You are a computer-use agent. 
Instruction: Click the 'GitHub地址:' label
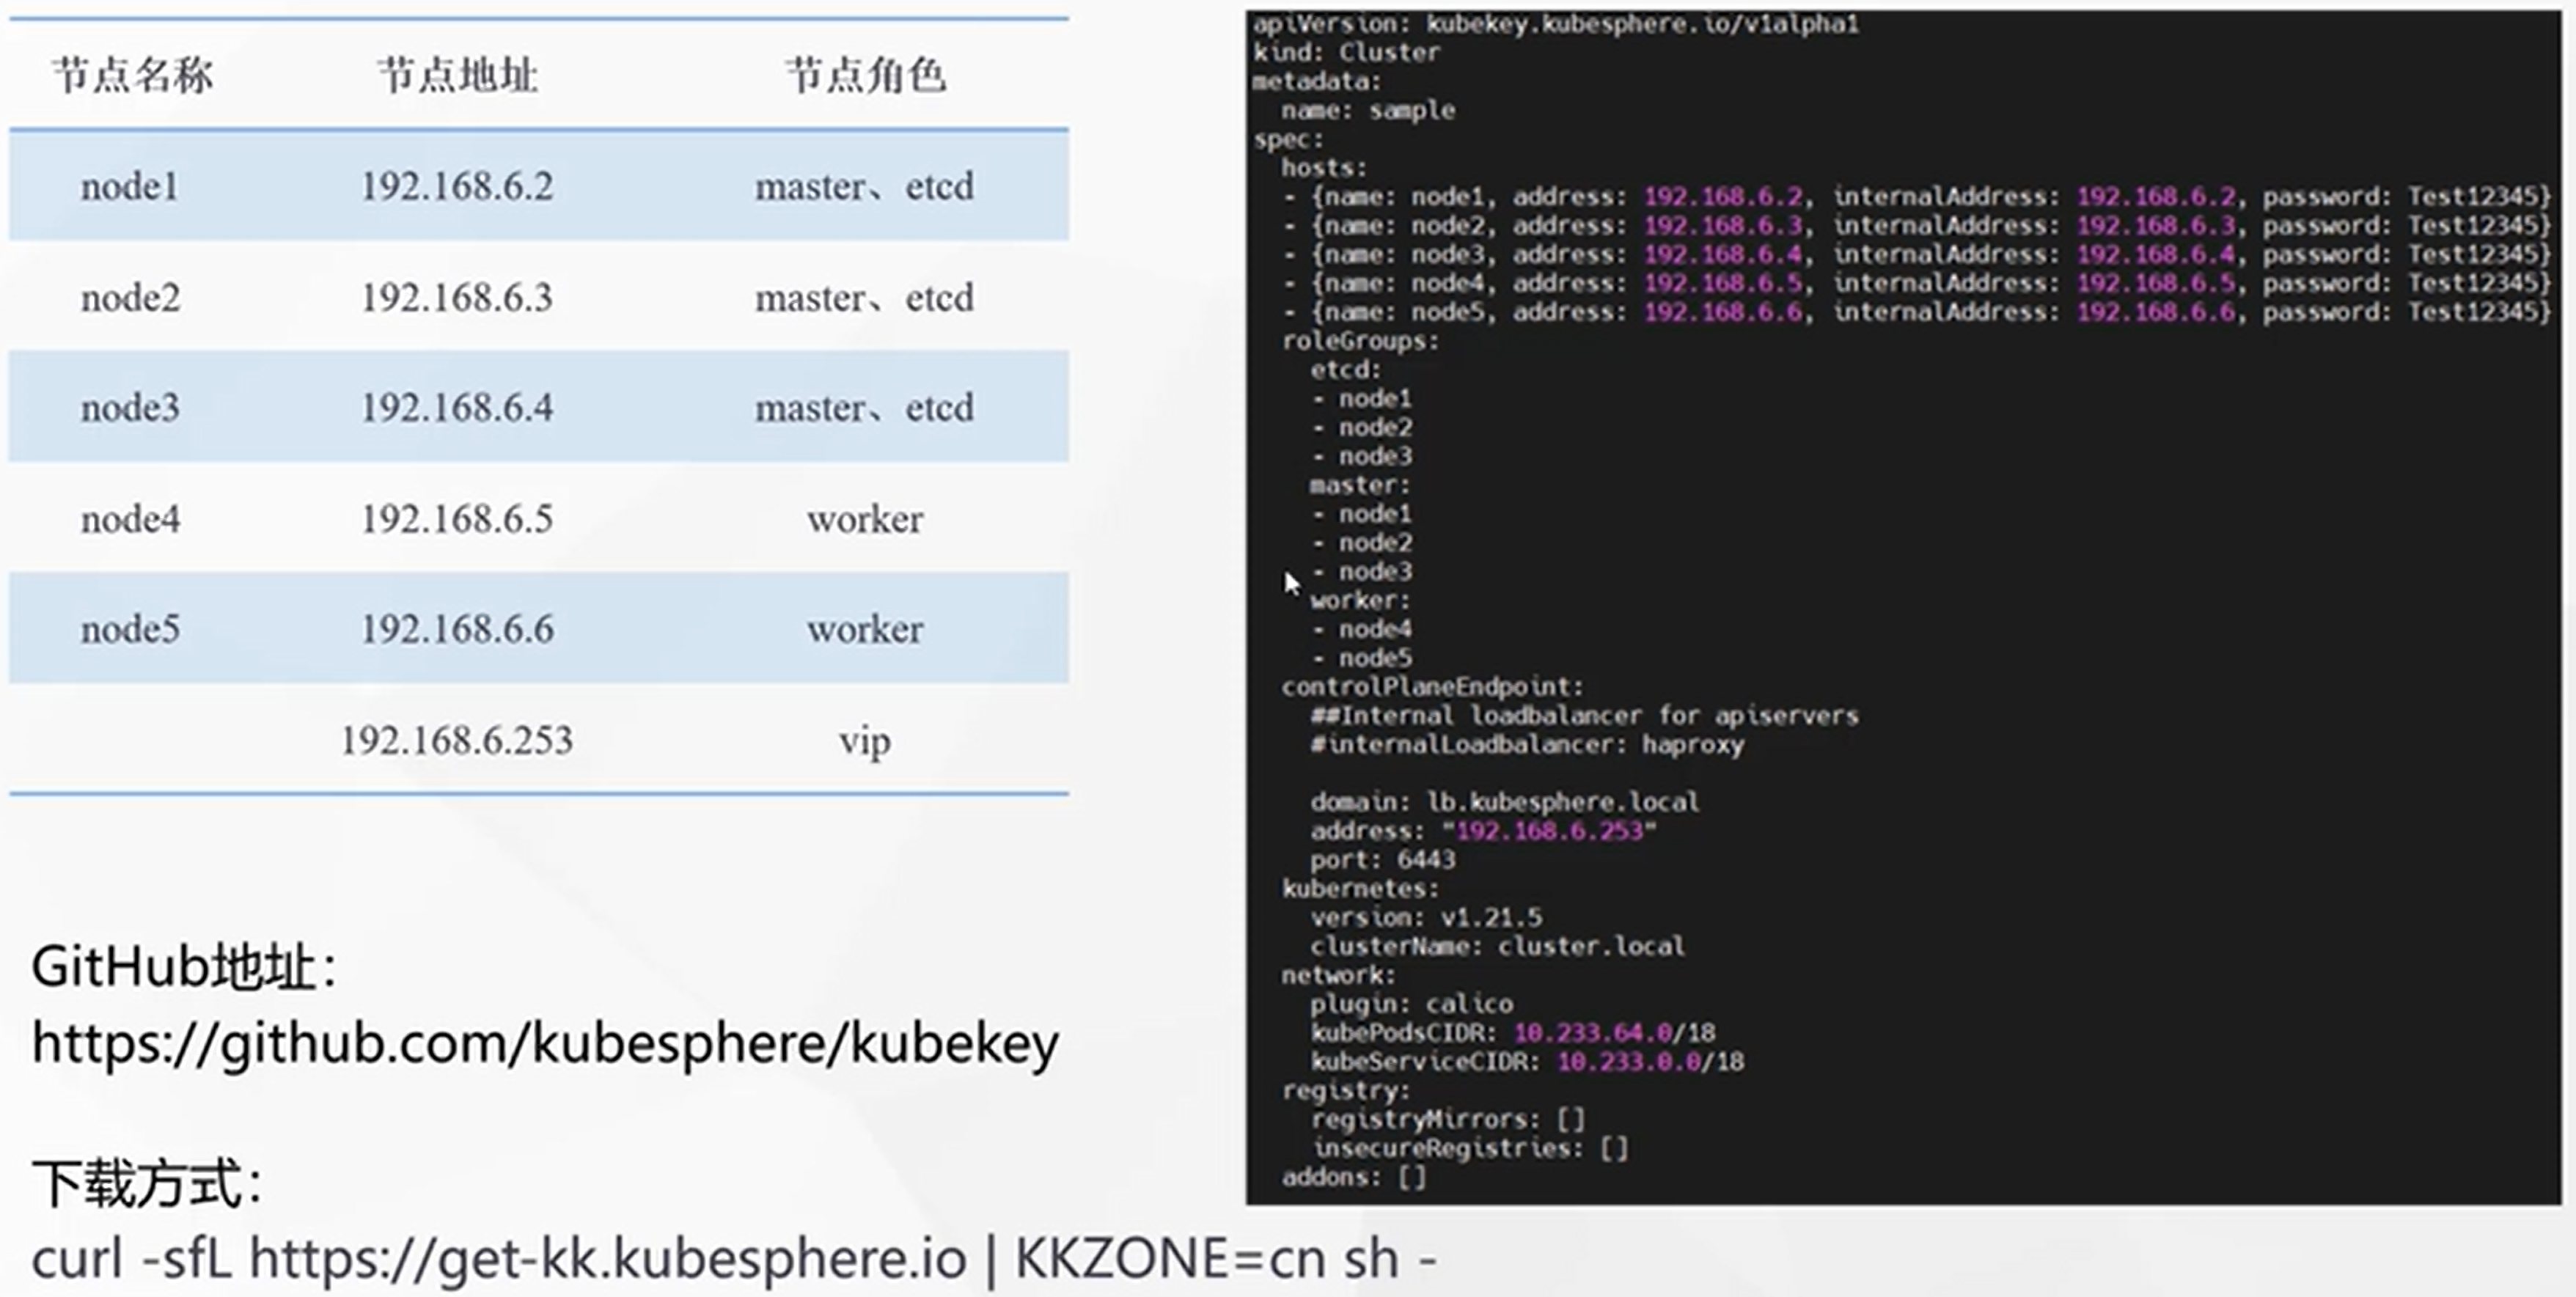[x=185, y=967]
